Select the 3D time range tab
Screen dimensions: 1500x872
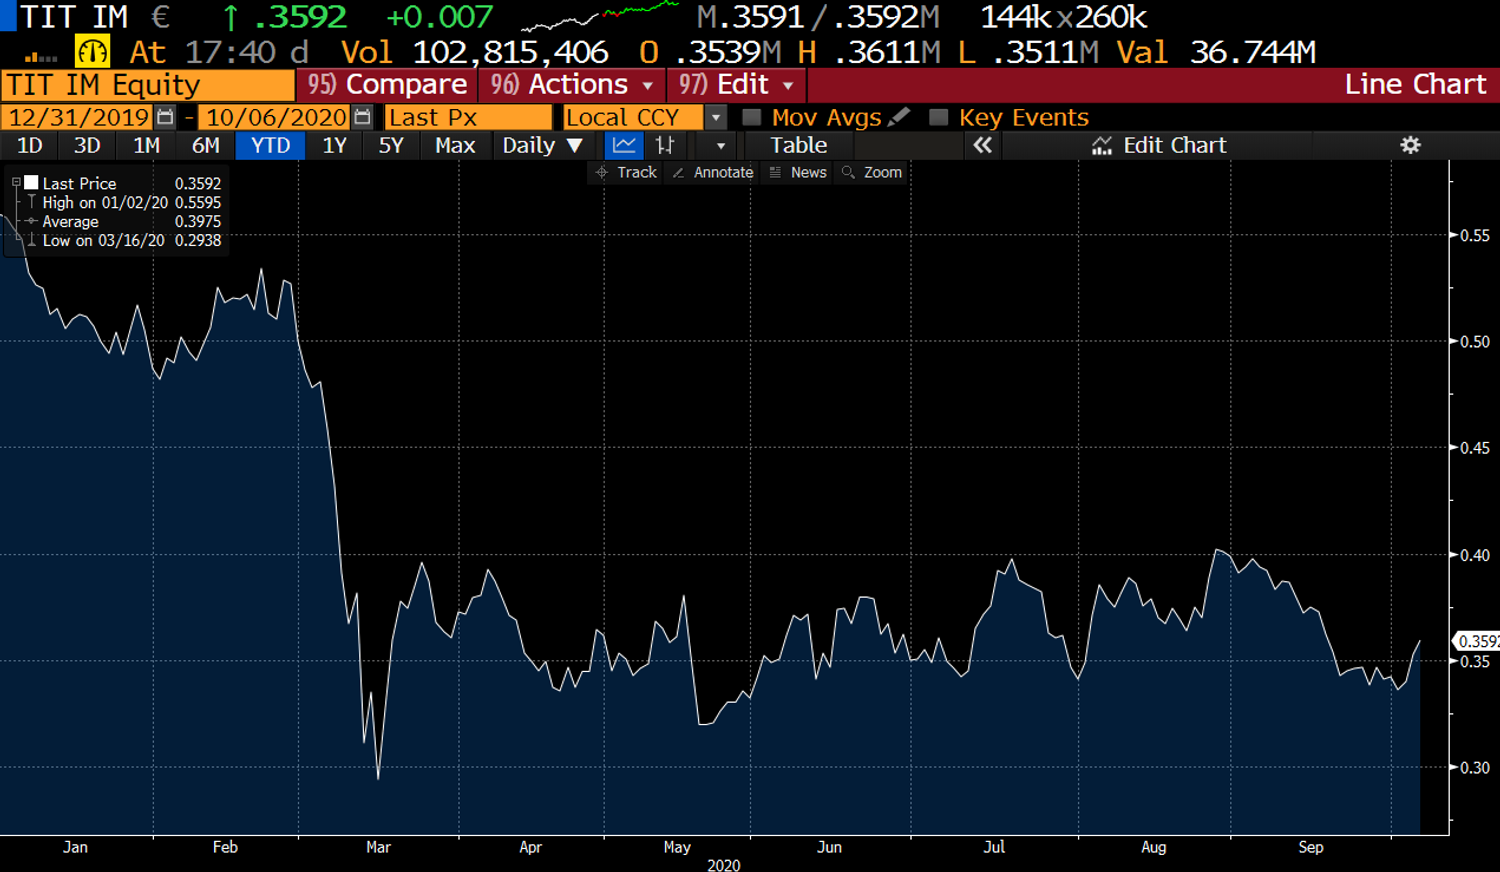pyautogui.click(x=87, y=145)
